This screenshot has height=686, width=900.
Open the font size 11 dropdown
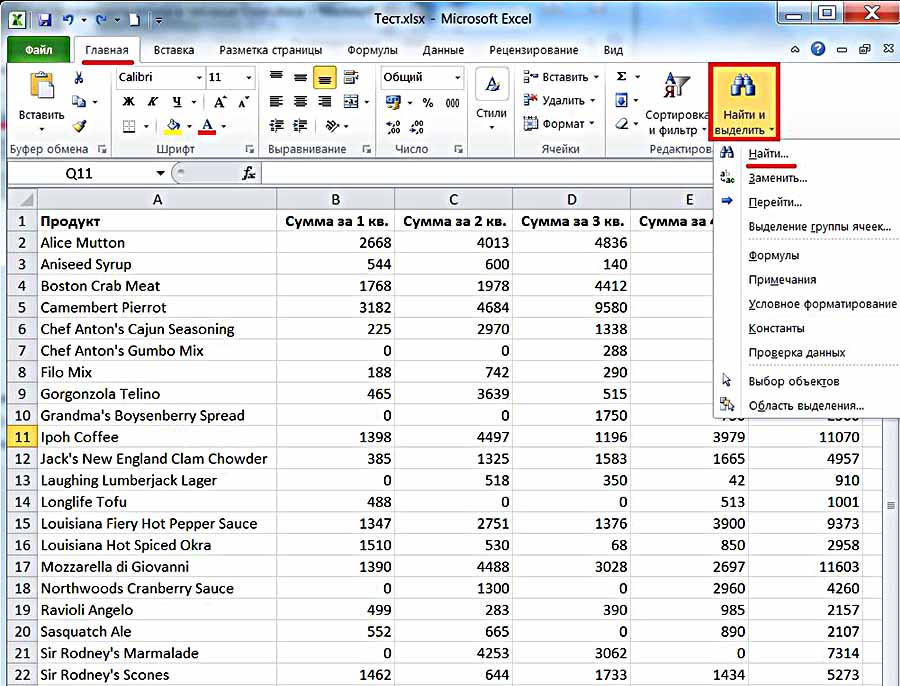point(249,77)
